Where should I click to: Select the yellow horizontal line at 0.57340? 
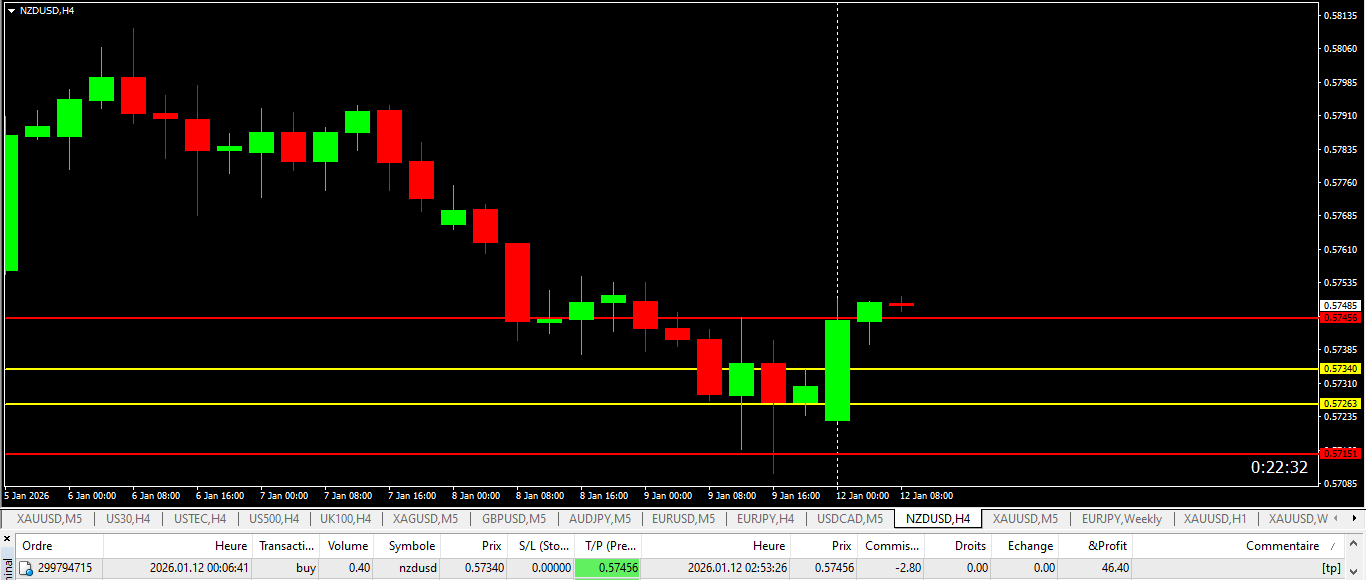pyautogui.click(x=660, y=369)
